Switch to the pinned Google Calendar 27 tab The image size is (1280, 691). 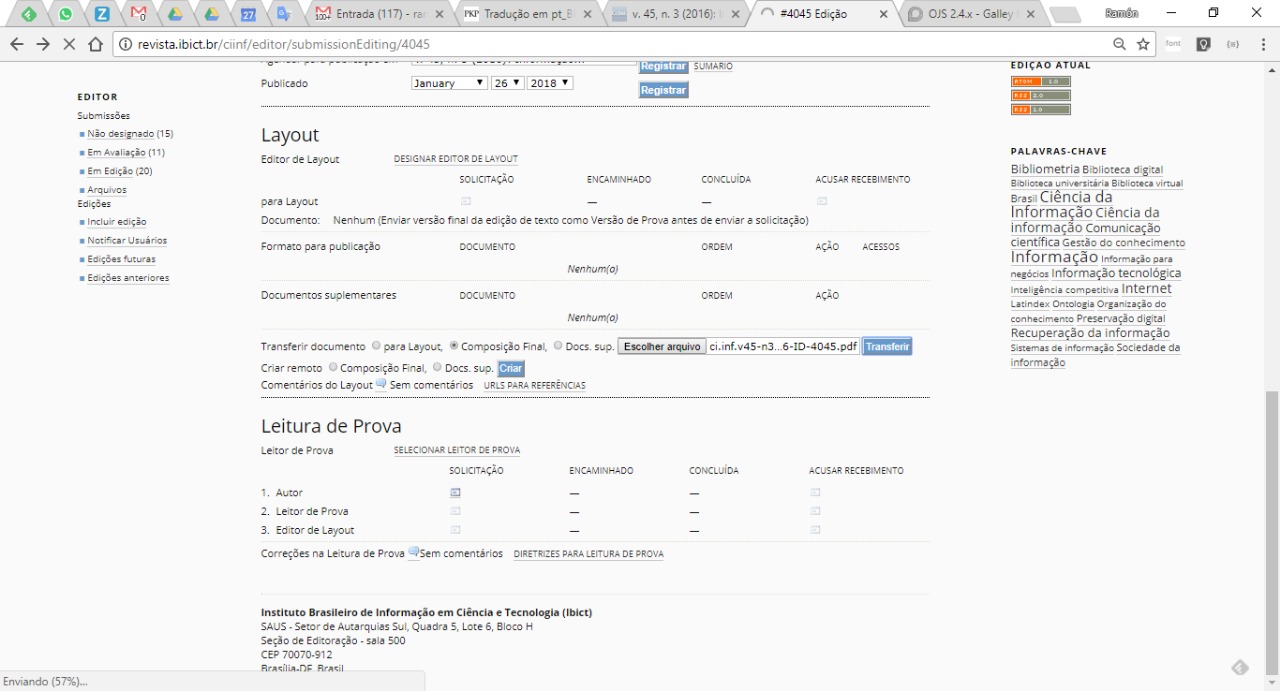click(x=248, y=14)
